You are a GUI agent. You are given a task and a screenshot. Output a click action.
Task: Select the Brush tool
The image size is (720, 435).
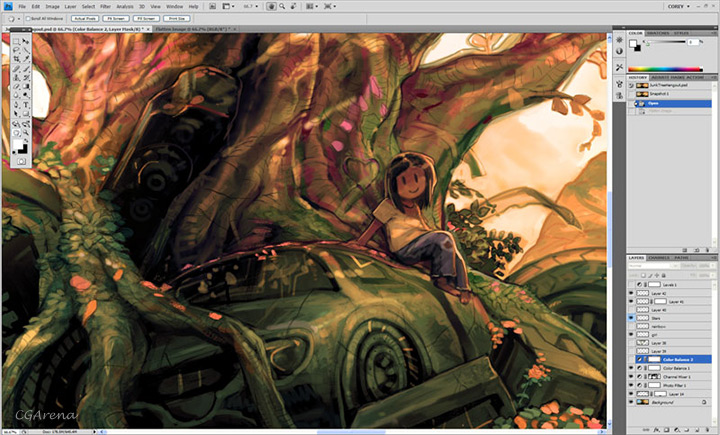click(26, 68)
